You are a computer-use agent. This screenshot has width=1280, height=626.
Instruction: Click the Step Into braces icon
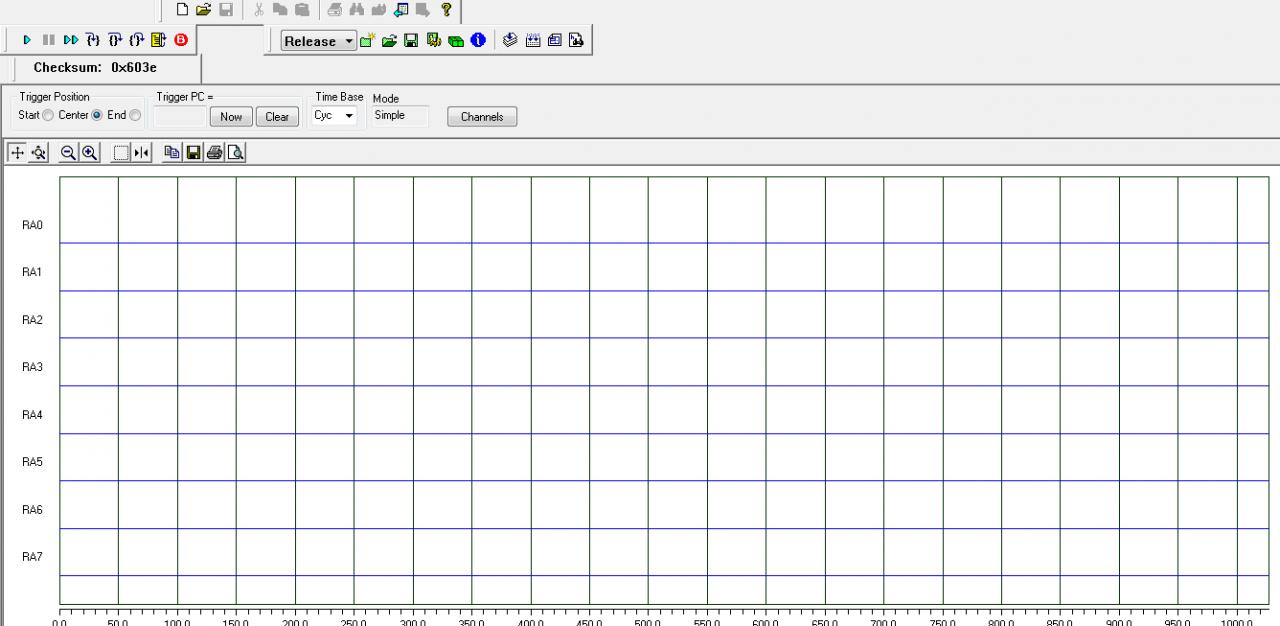coord(93,40)
